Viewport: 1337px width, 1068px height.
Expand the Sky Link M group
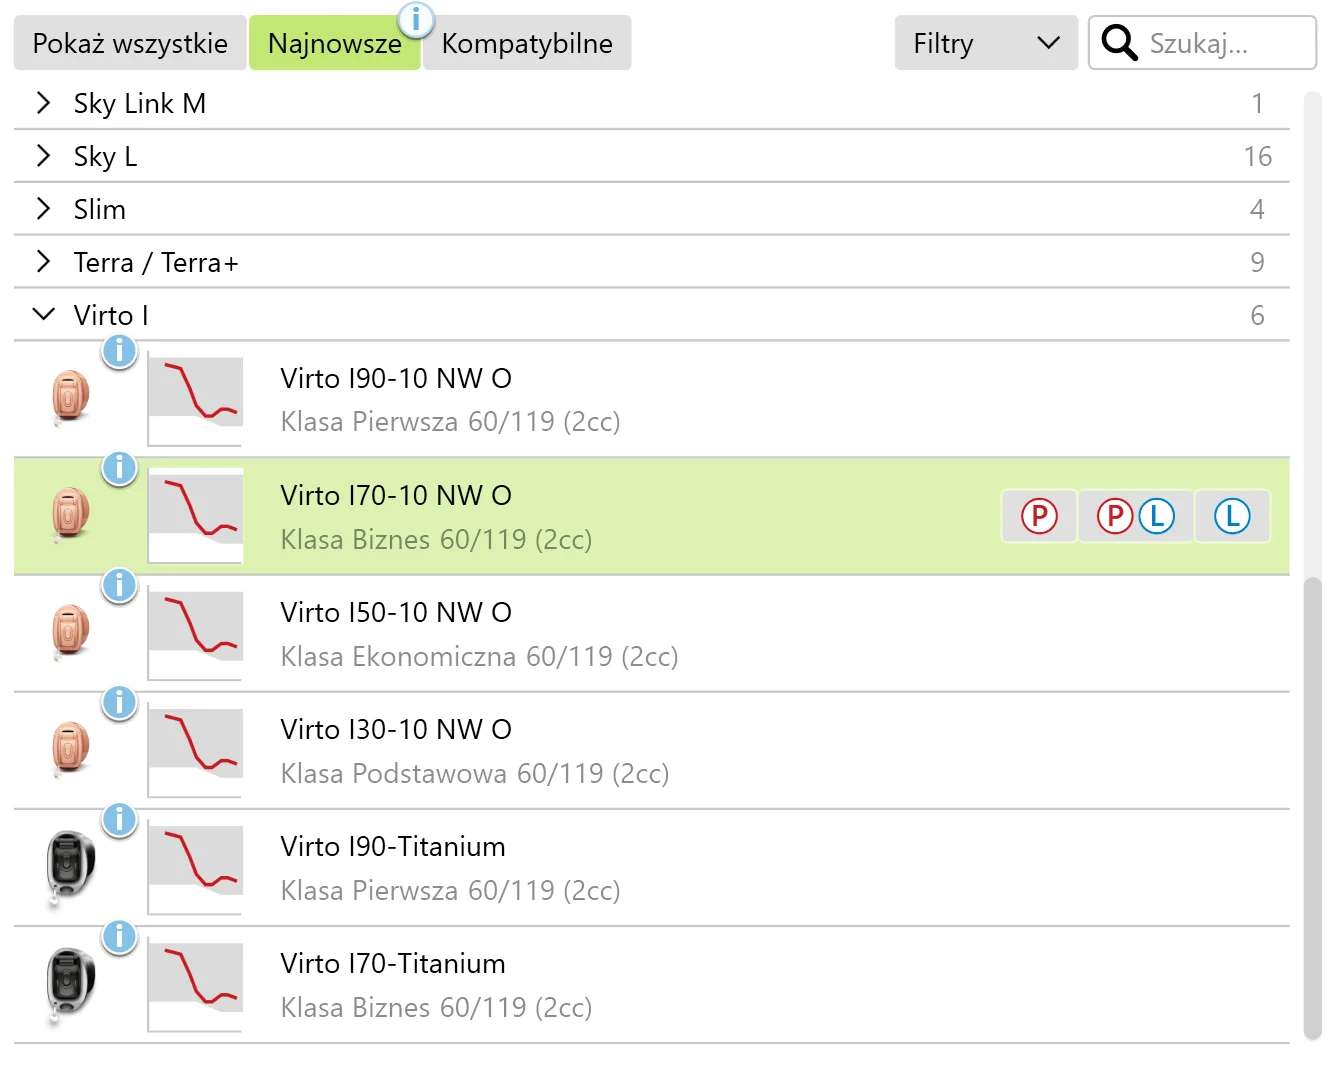(x=43, y=103)
